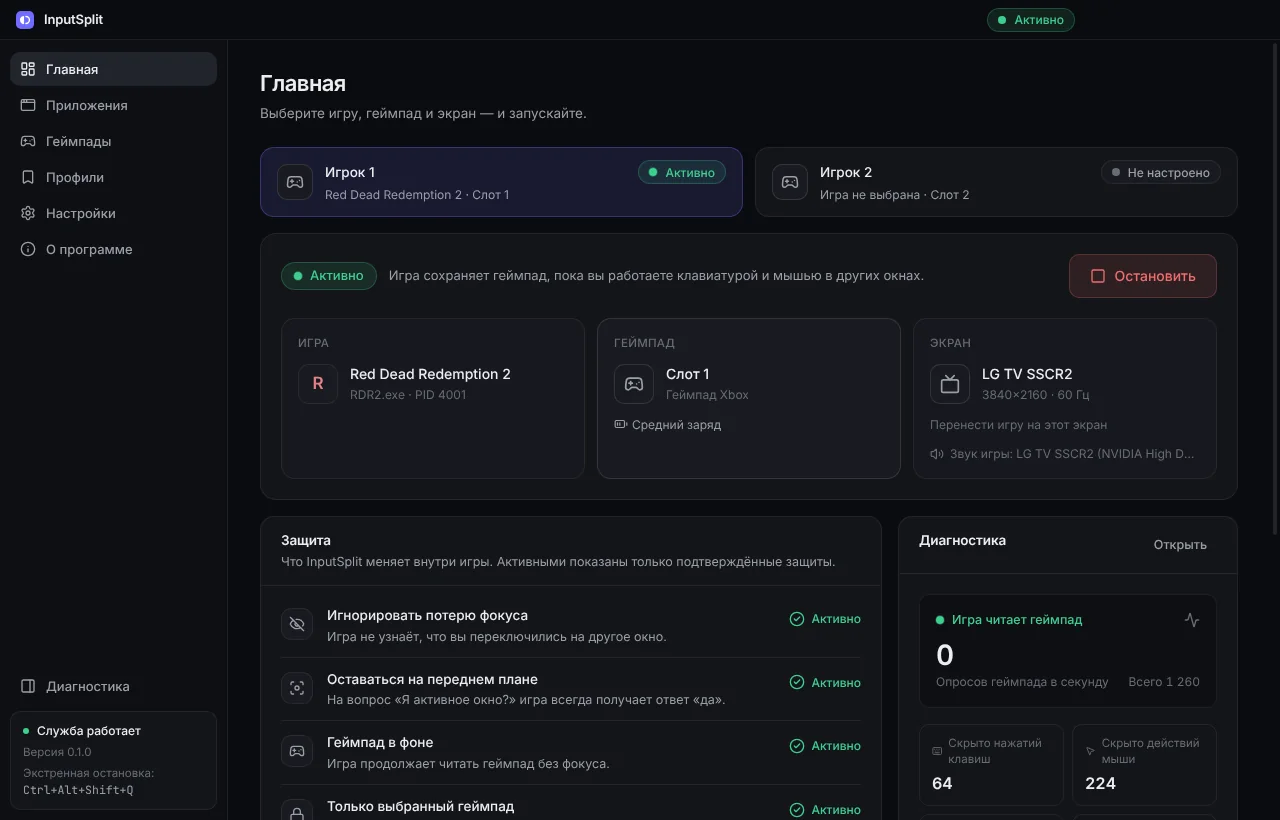Click the red R icon of Red Dead Redemption 2
This screenshot has height=820, width=1280.
318,384
